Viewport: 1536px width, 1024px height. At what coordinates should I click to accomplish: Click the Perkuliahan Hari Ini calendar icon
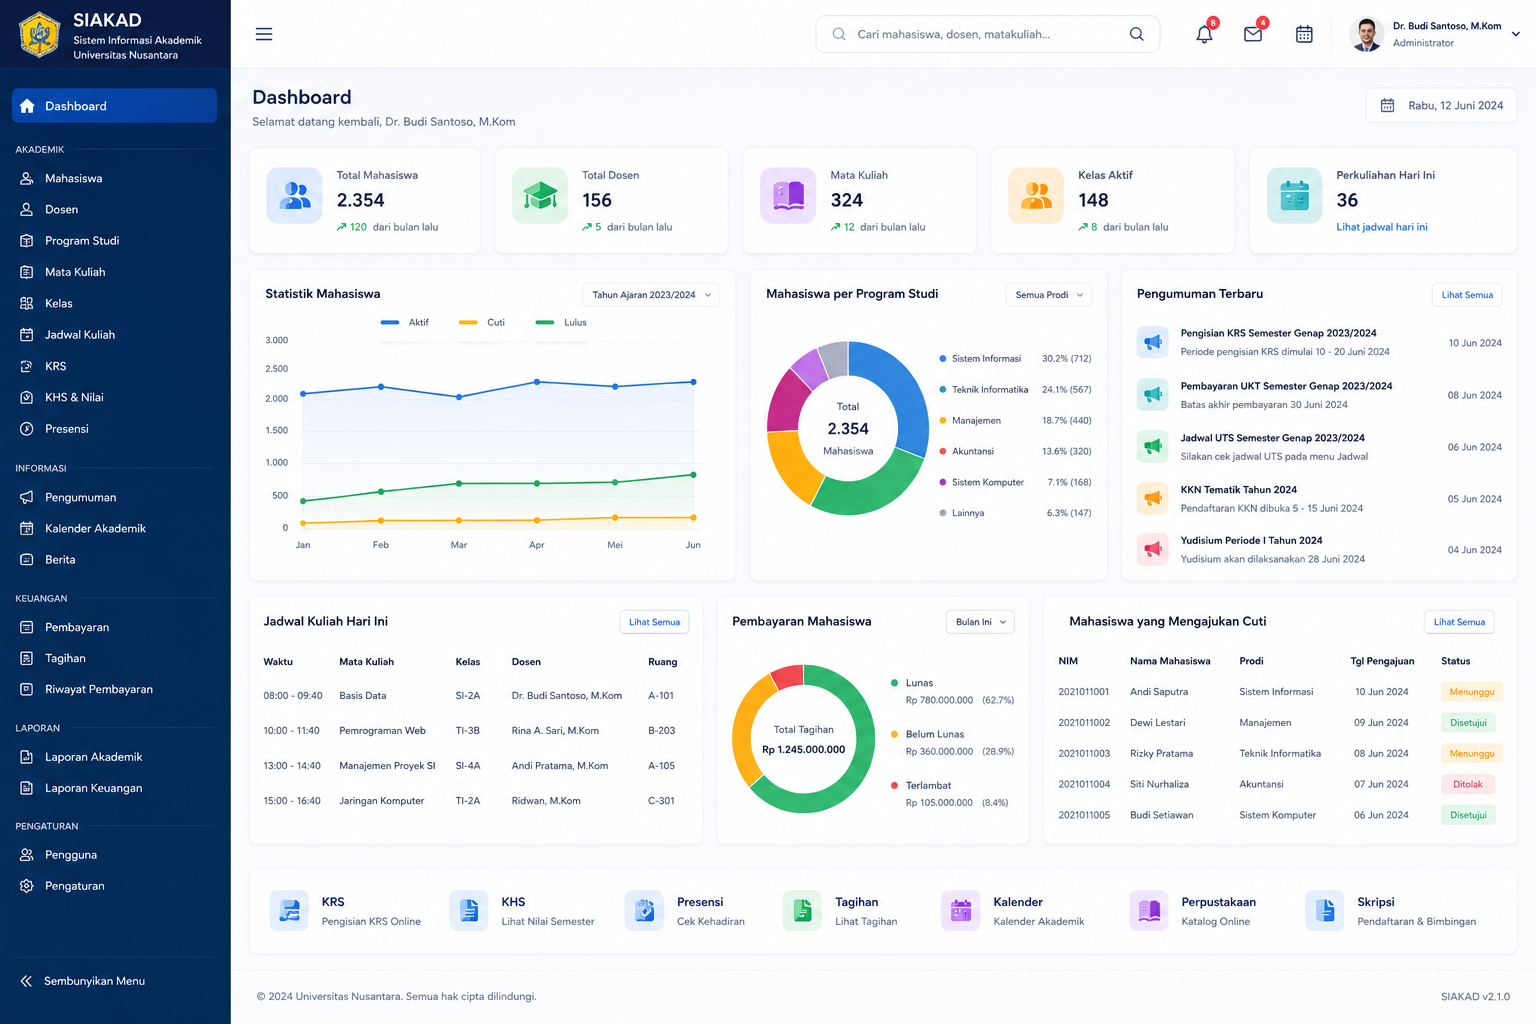coord(1294,195)
